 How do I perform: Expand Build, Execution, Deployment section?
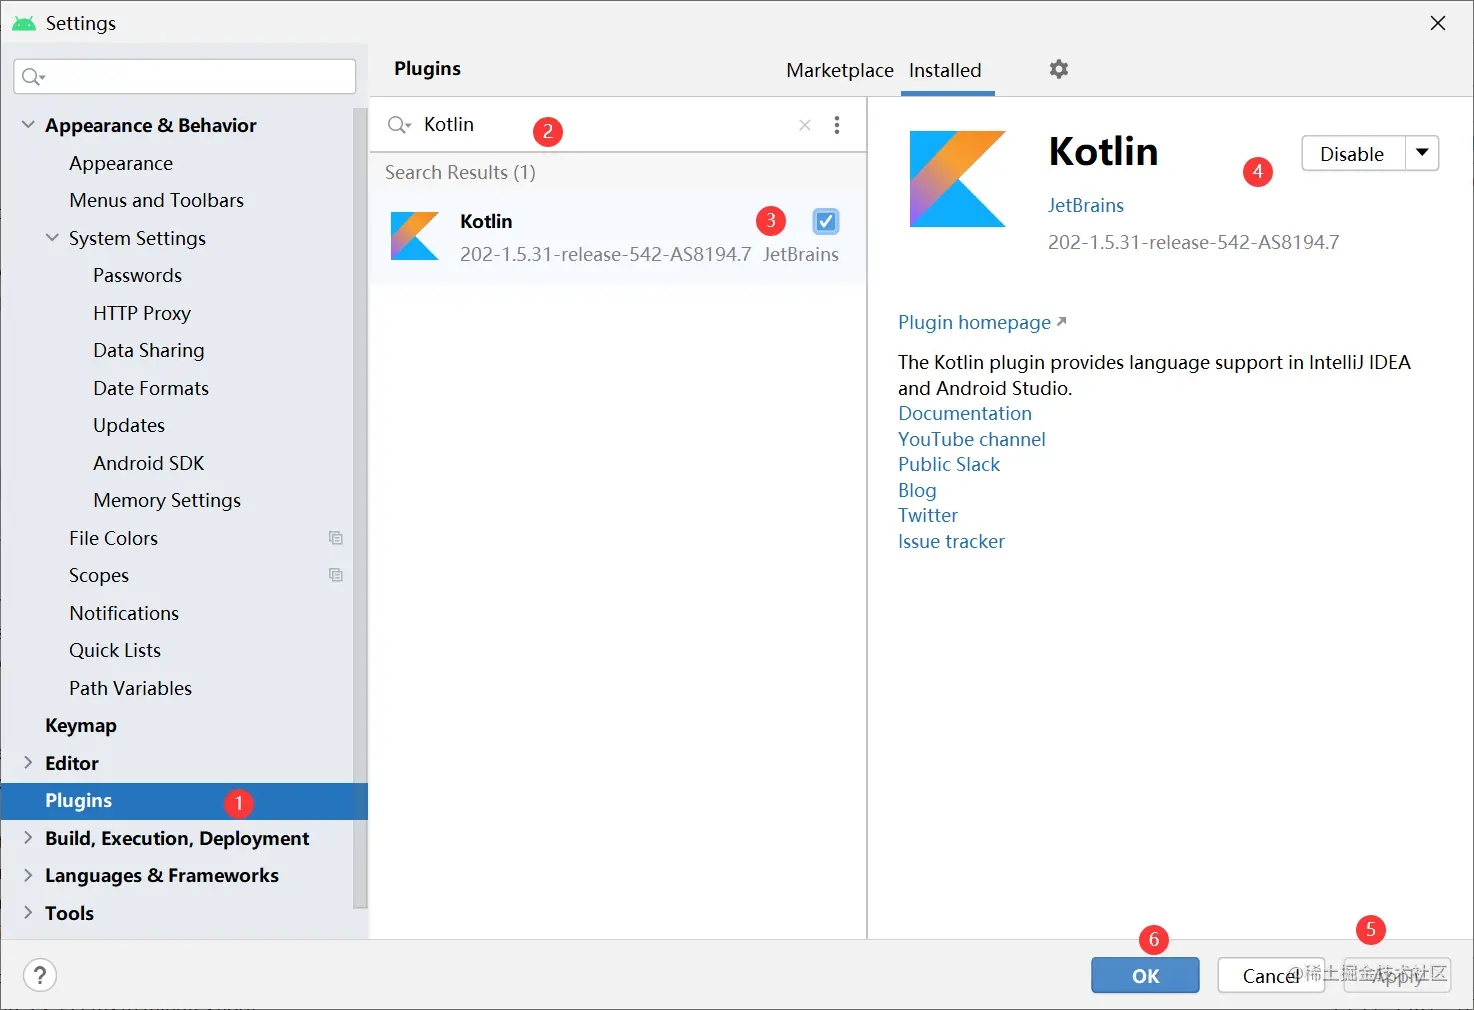tap(28, 838)
